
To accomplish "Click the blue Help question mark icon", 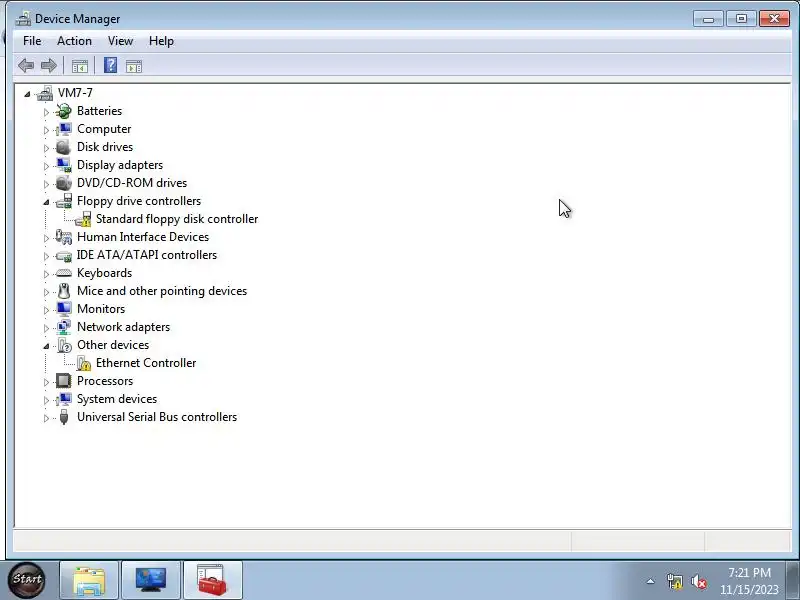I will (110, 65).
